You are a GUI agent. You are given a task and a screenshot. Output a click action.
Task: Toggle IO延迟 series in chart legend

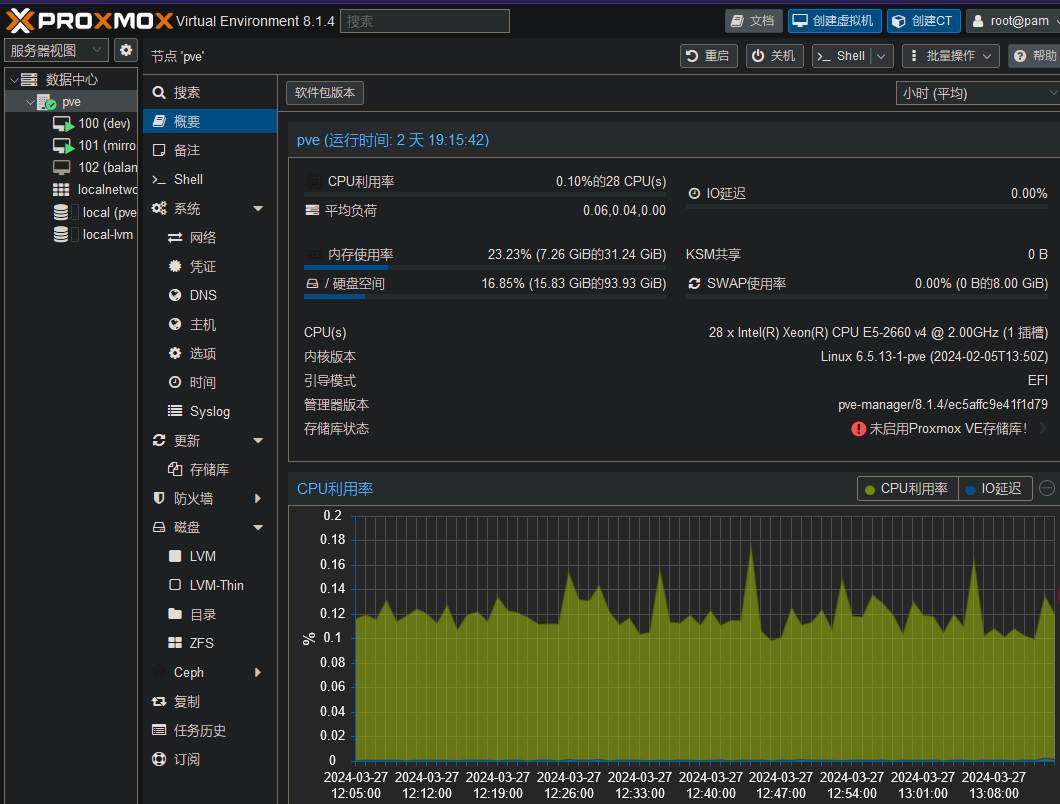(994, 488)
